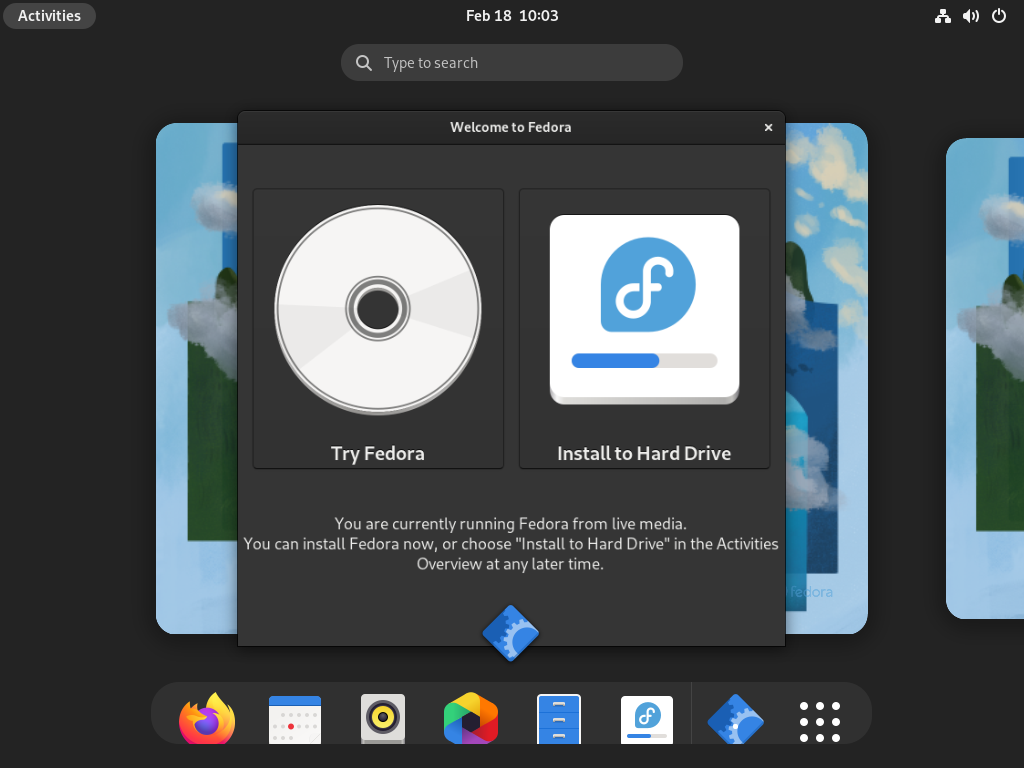Image resolution: width=1024 pixels, height=768 pixels.
Task: Click the Activities button
Action: (50, 16)
